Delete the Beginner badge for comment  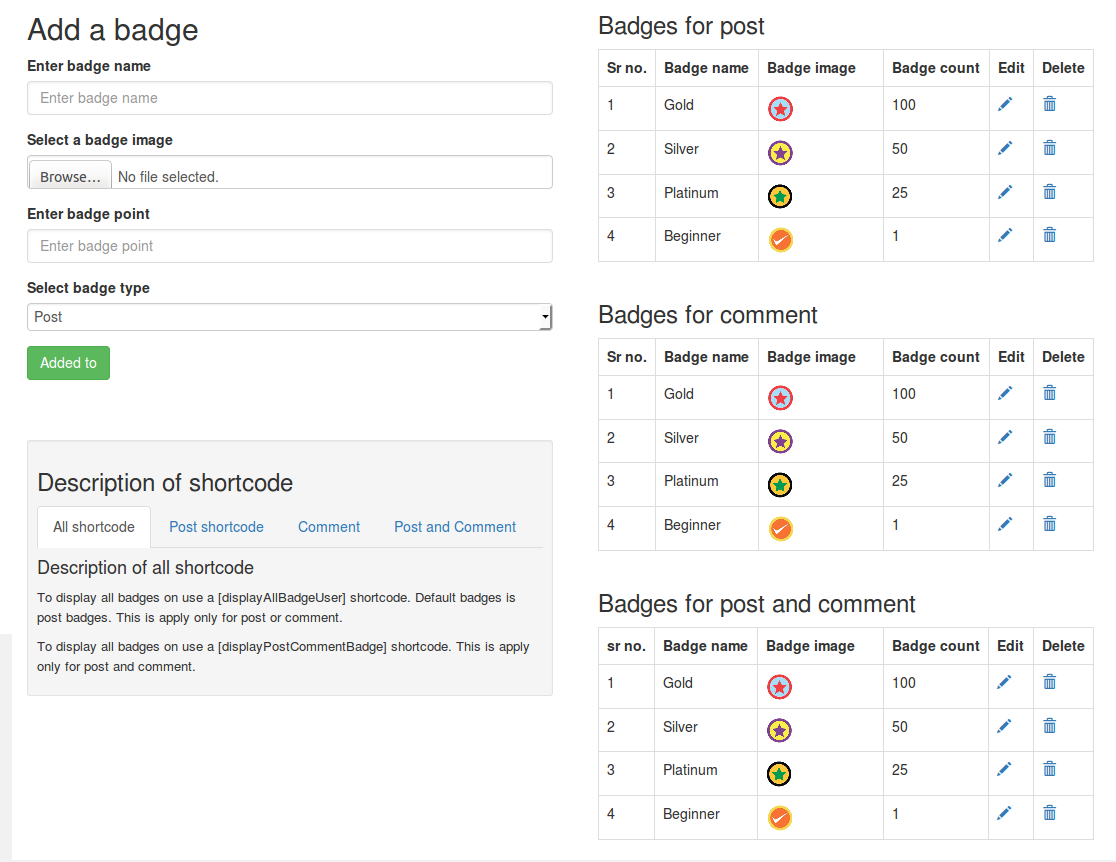pyautogui.click(x=1049, y=524)
